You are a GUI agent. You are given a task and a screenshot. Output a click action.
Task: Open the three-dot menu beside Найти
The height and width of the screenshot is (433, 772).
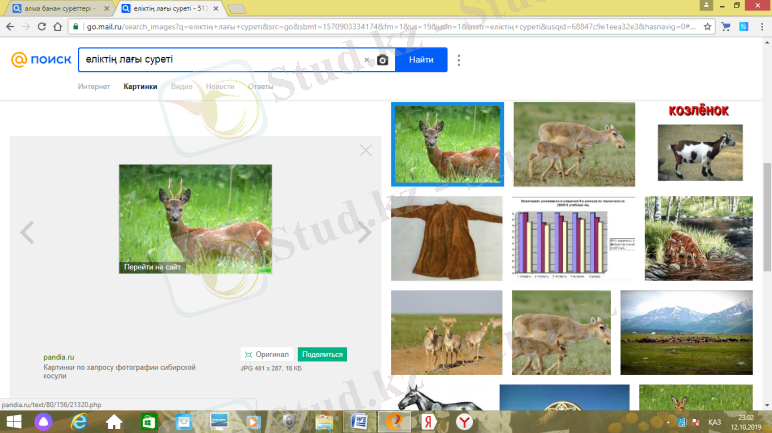(459, 61)
